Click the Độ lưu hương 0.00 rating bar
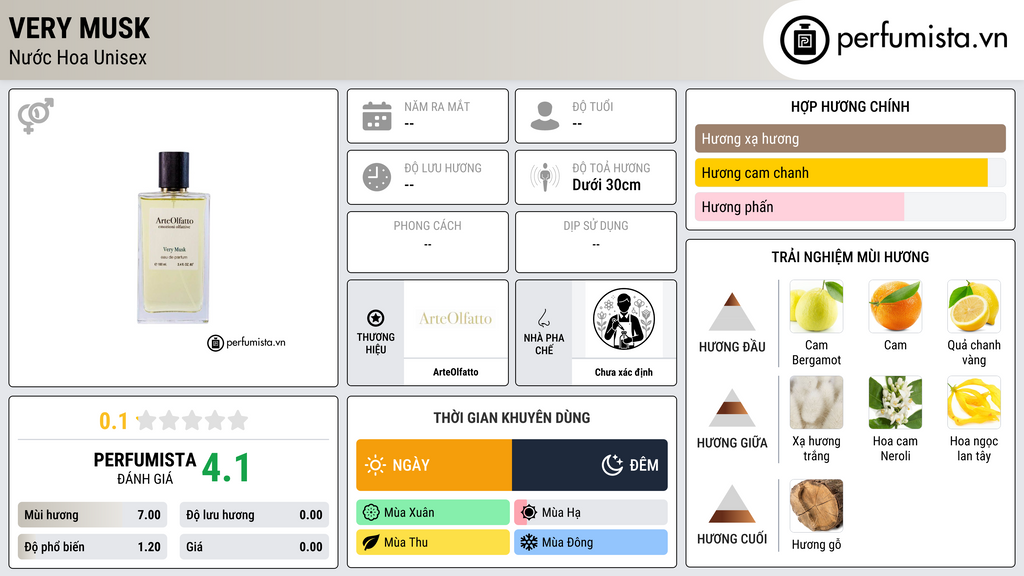 254,515
